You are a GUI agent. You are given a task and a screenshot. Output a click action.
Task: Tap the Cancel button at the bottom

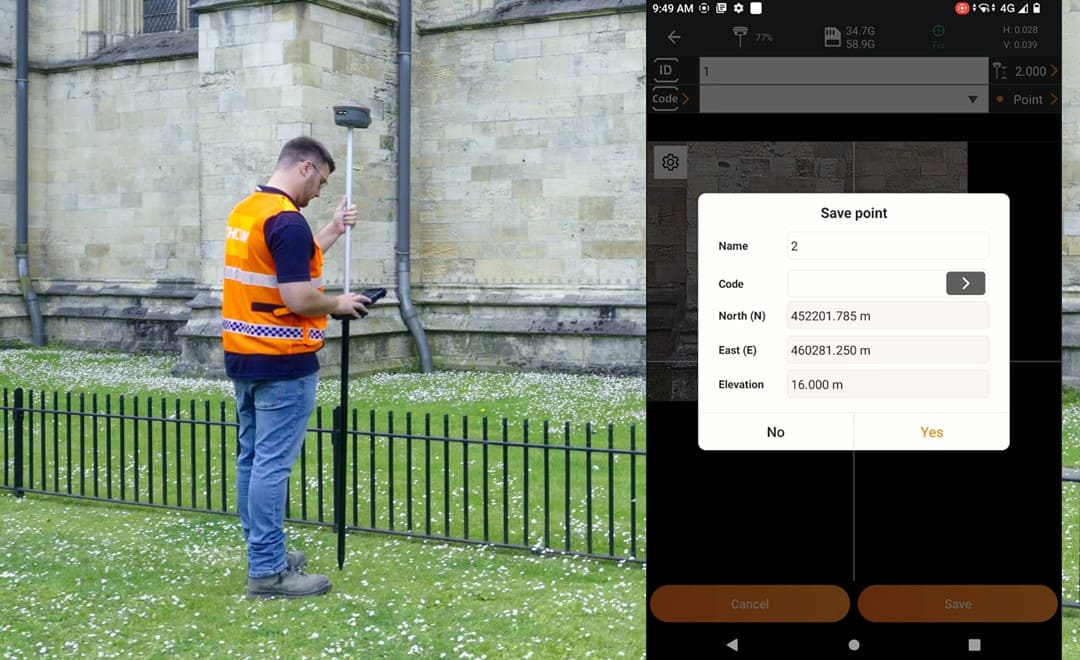tap(749, 604)
